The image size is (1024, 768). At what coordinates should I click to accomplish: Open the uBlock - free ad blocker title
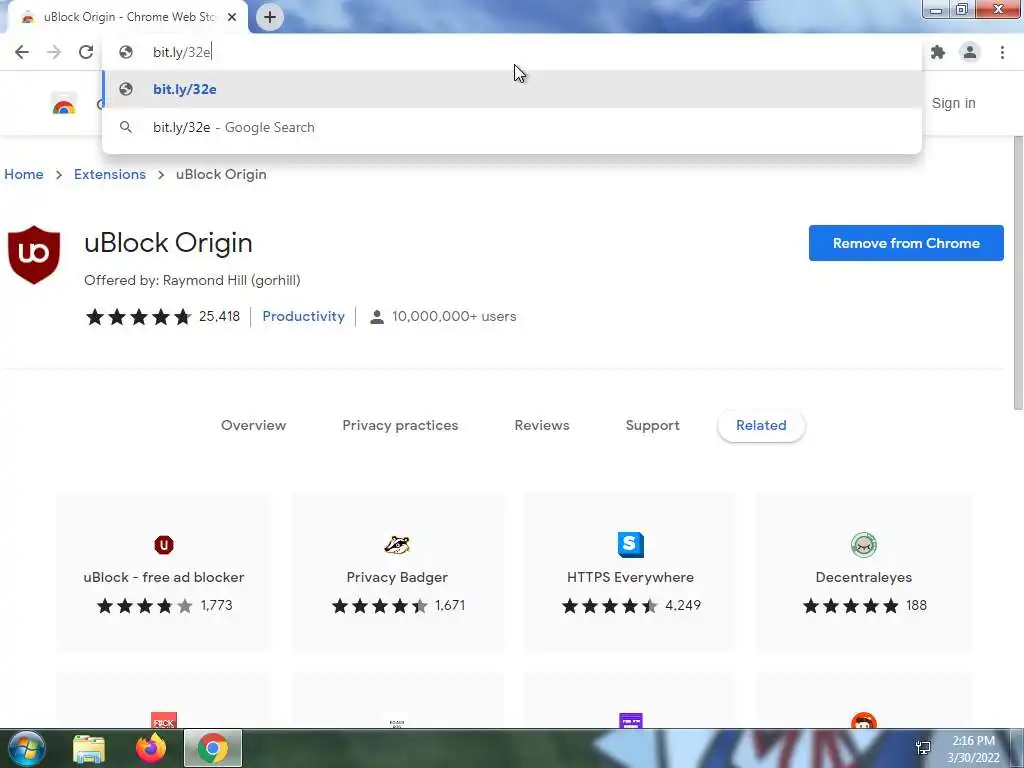[x=164, y=577]
